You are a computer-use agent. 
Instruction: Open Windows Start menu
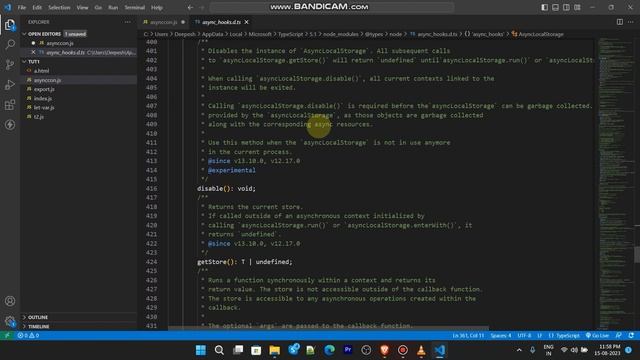pyautogui.click(x=201, y=350)
